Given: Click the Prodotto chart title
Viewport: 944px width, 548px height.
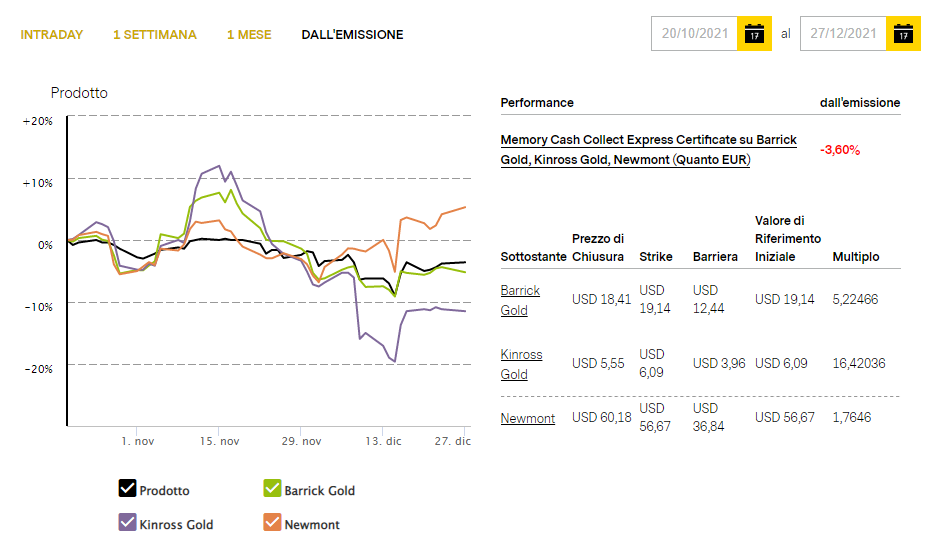Looking at the screenshot, I should (x=79, y=93).
